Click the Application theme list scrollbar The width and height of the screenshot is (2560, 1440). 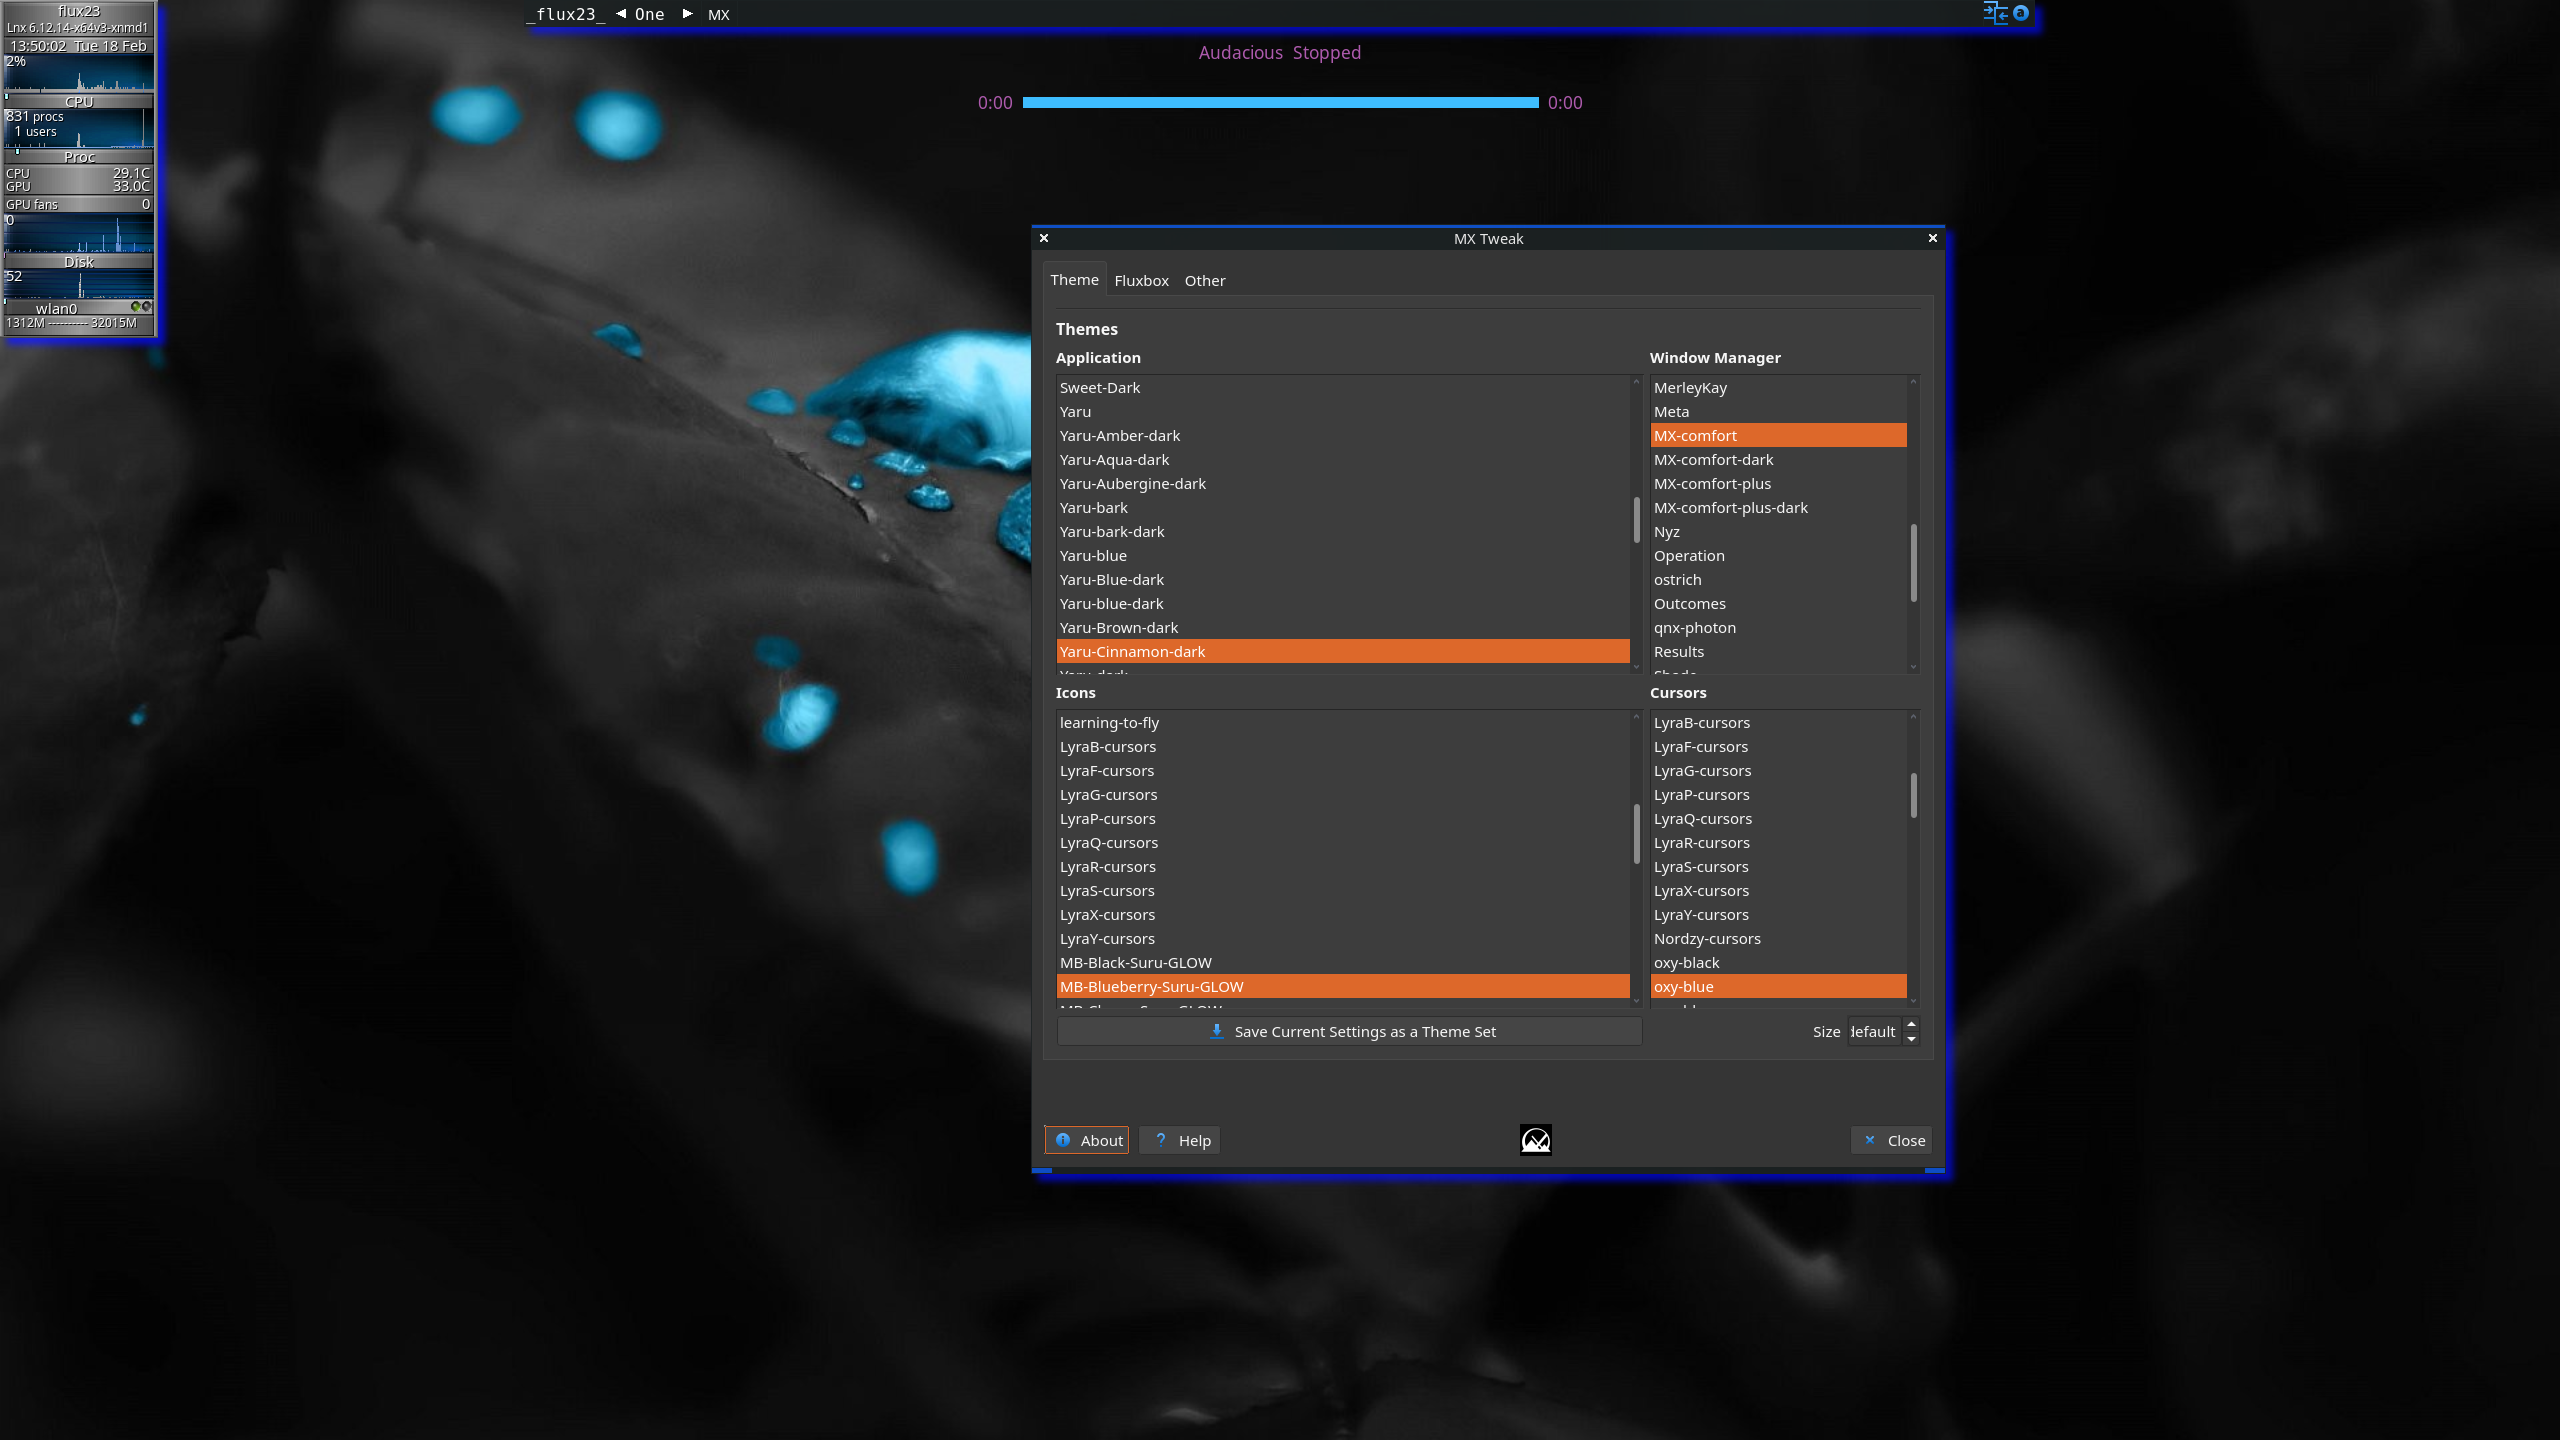coord(1636,520)
